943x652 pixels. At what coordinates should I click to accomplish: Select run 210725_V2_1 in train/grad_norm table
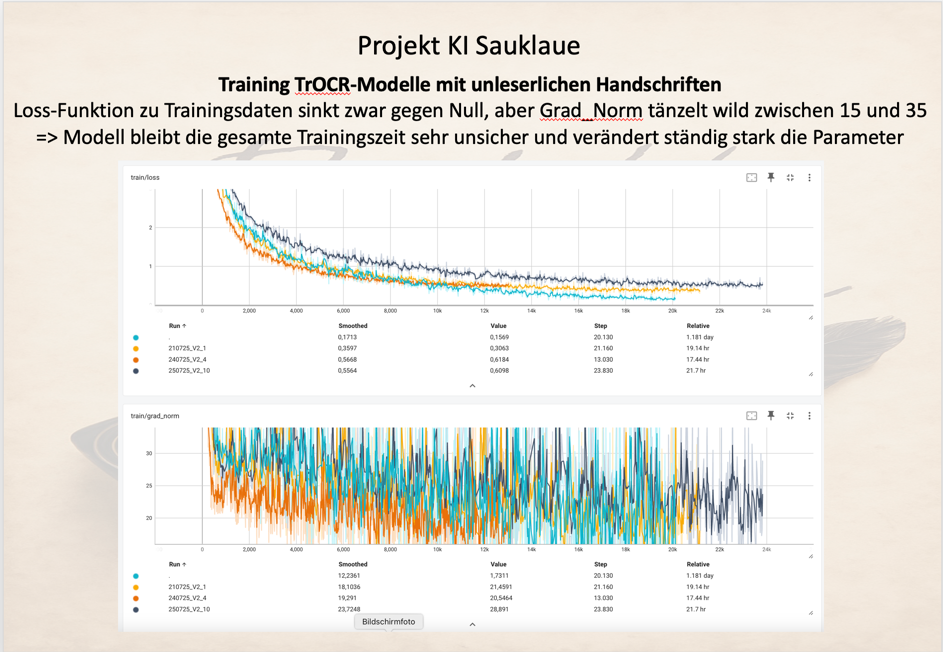[x=187, y=587]
